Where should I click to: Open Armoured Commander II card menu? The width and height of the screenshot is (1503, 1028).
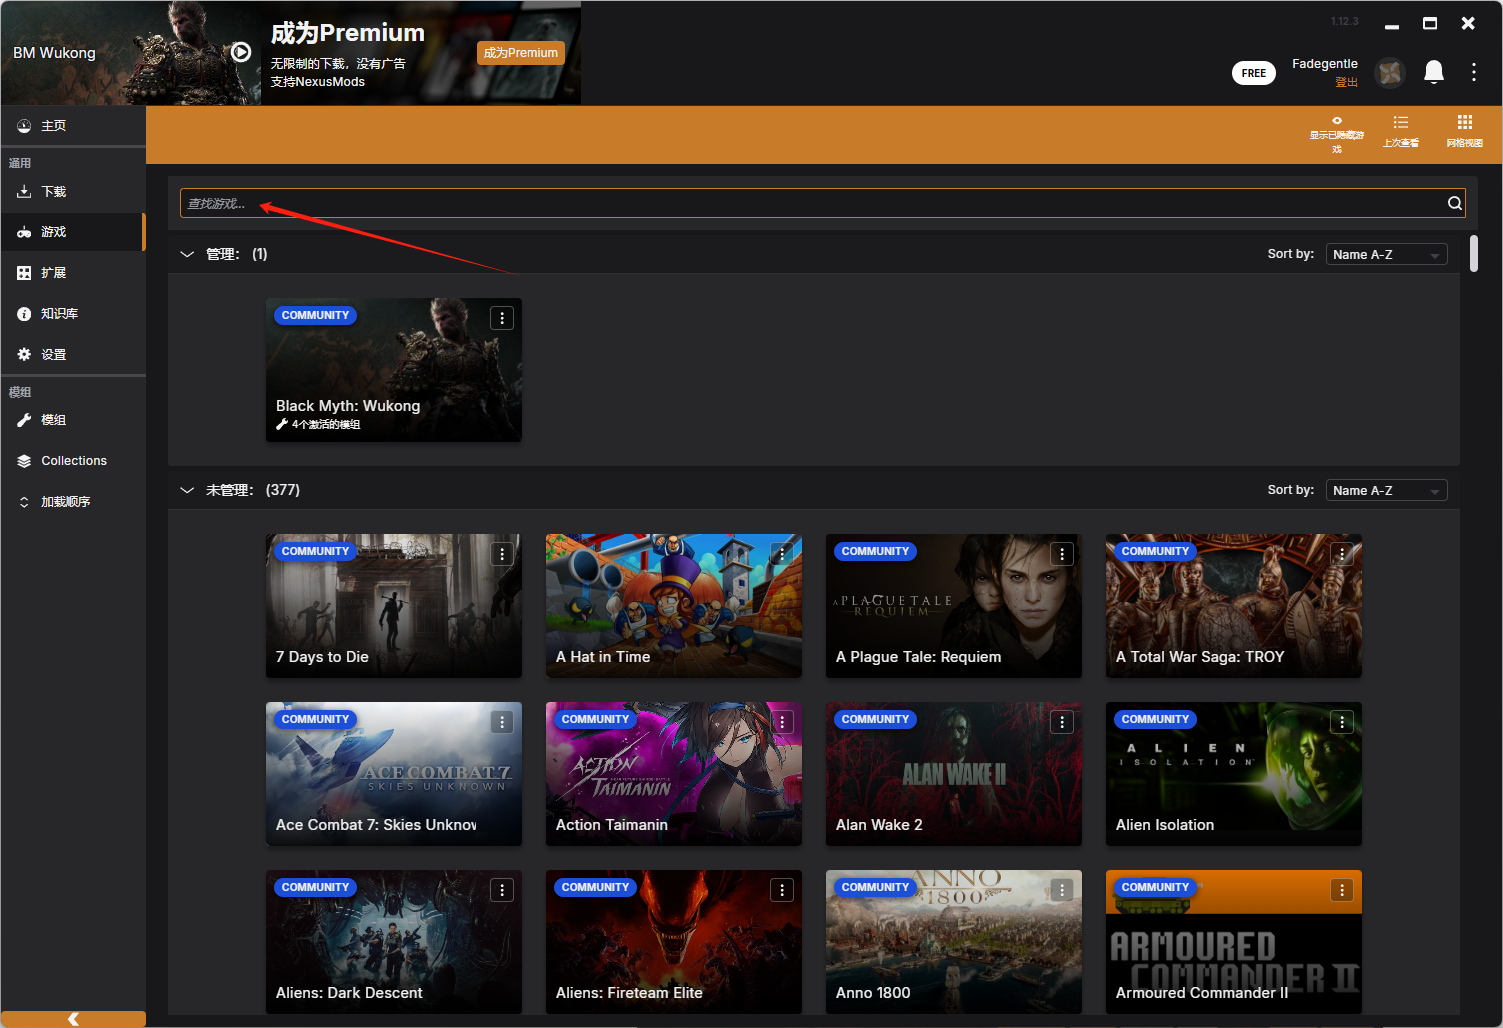pyautogui.click(x=1342, y=890)
